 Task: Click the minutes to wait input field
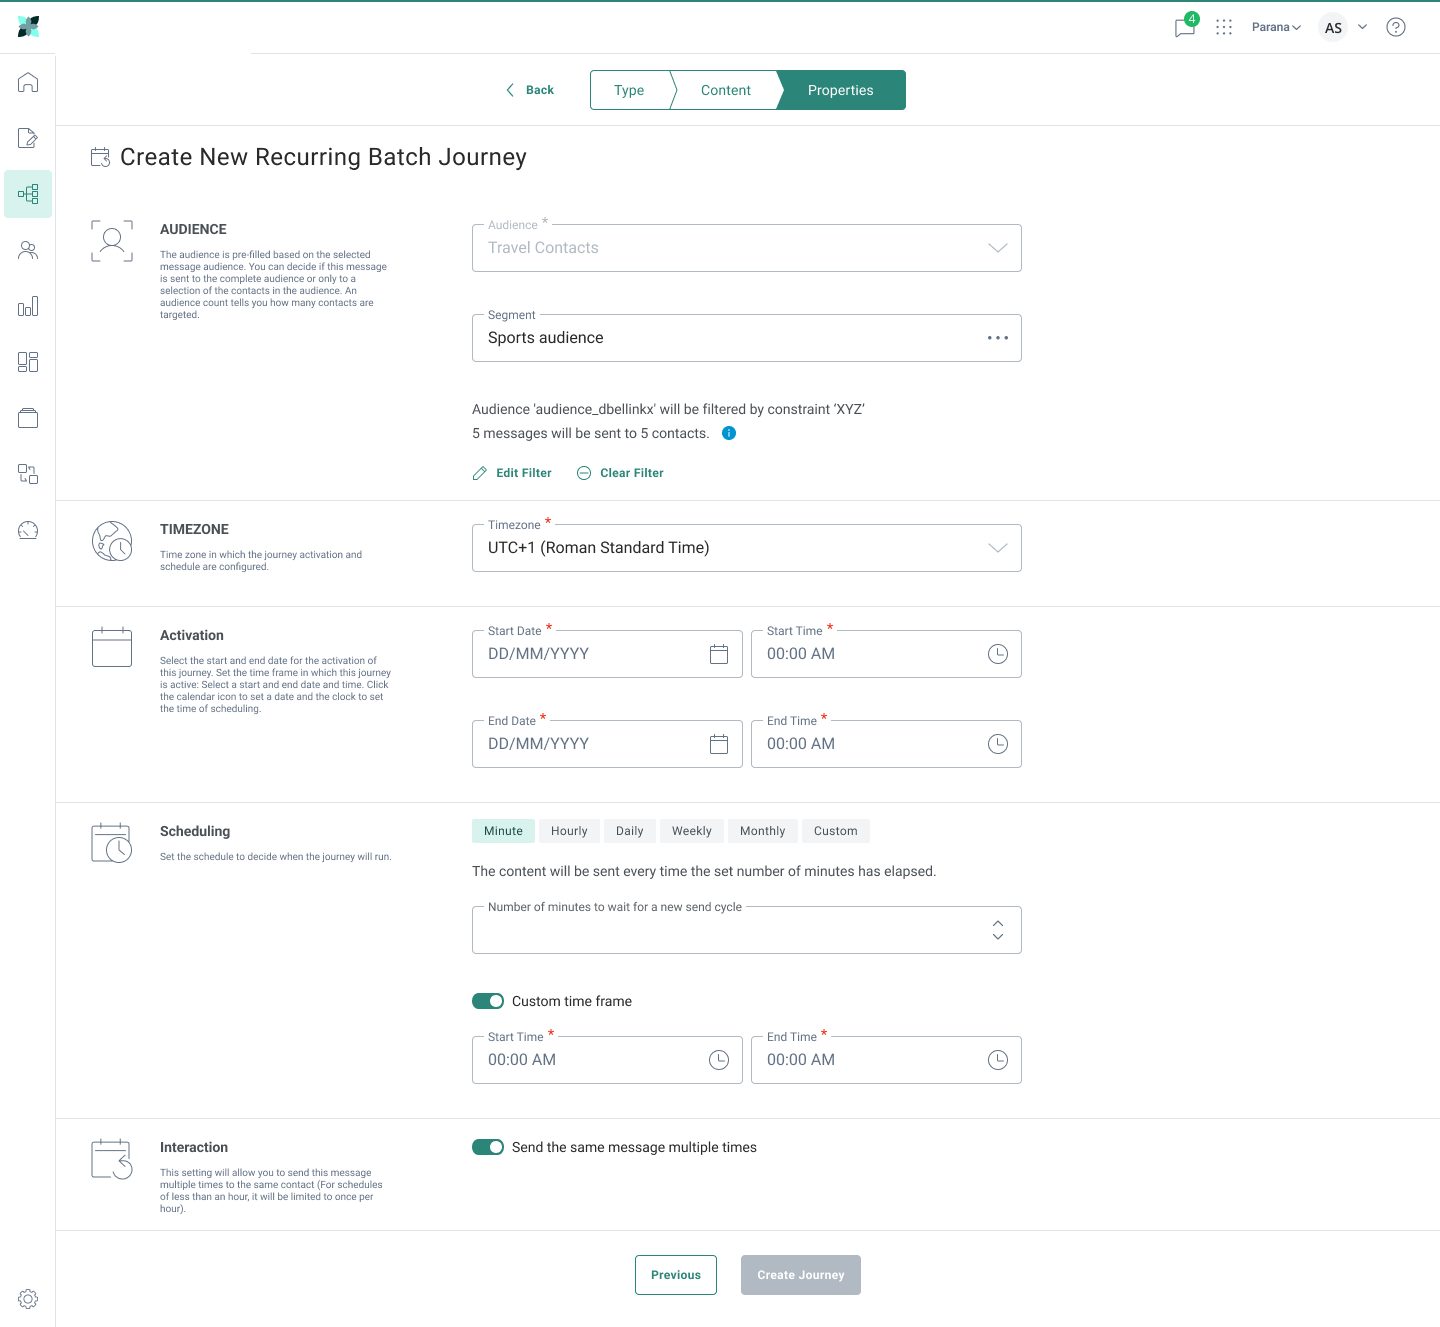pyautogui.click(x=747, y=930)
